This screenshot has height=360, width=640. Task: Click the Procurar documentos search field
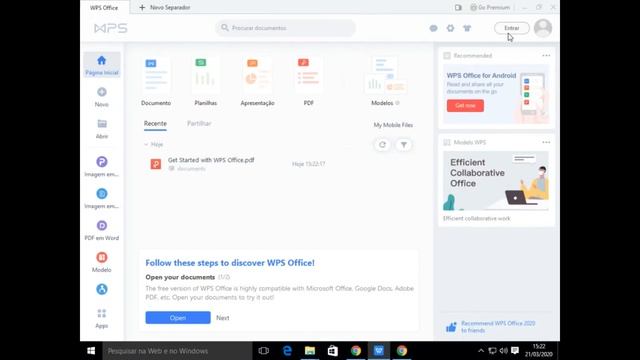point(286,28)
